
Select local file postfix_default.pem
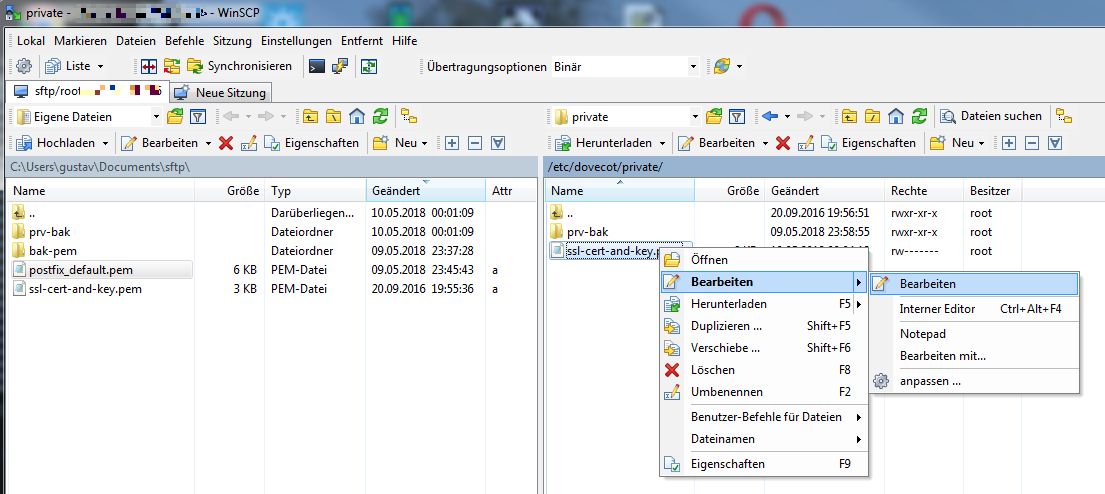coord(81,270)
